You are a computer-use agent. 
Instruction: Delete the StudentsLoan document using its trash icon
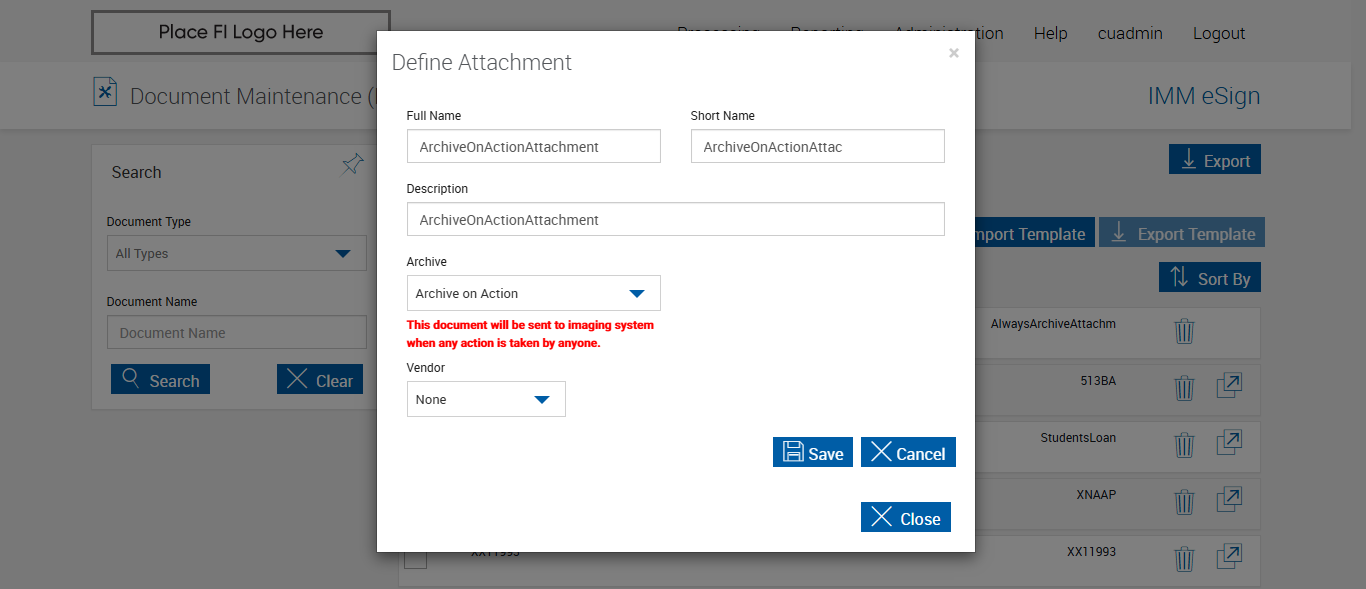point(1184,445)
